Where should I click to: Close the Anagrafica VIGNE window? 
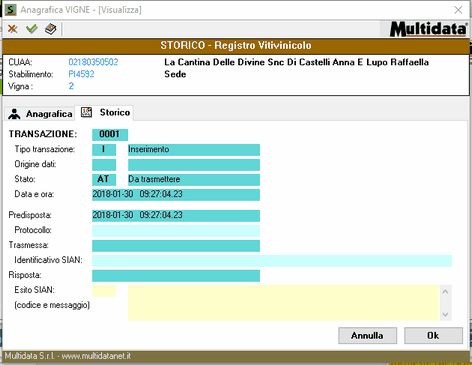458,10
